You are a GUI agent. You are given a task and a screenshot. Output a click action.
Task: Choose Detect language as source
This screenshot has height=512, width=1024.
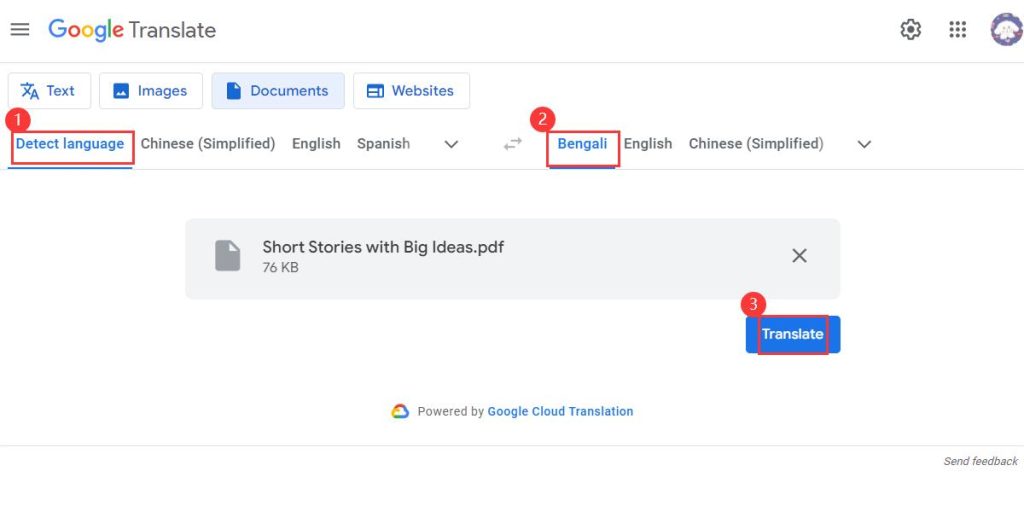[70, 144]
